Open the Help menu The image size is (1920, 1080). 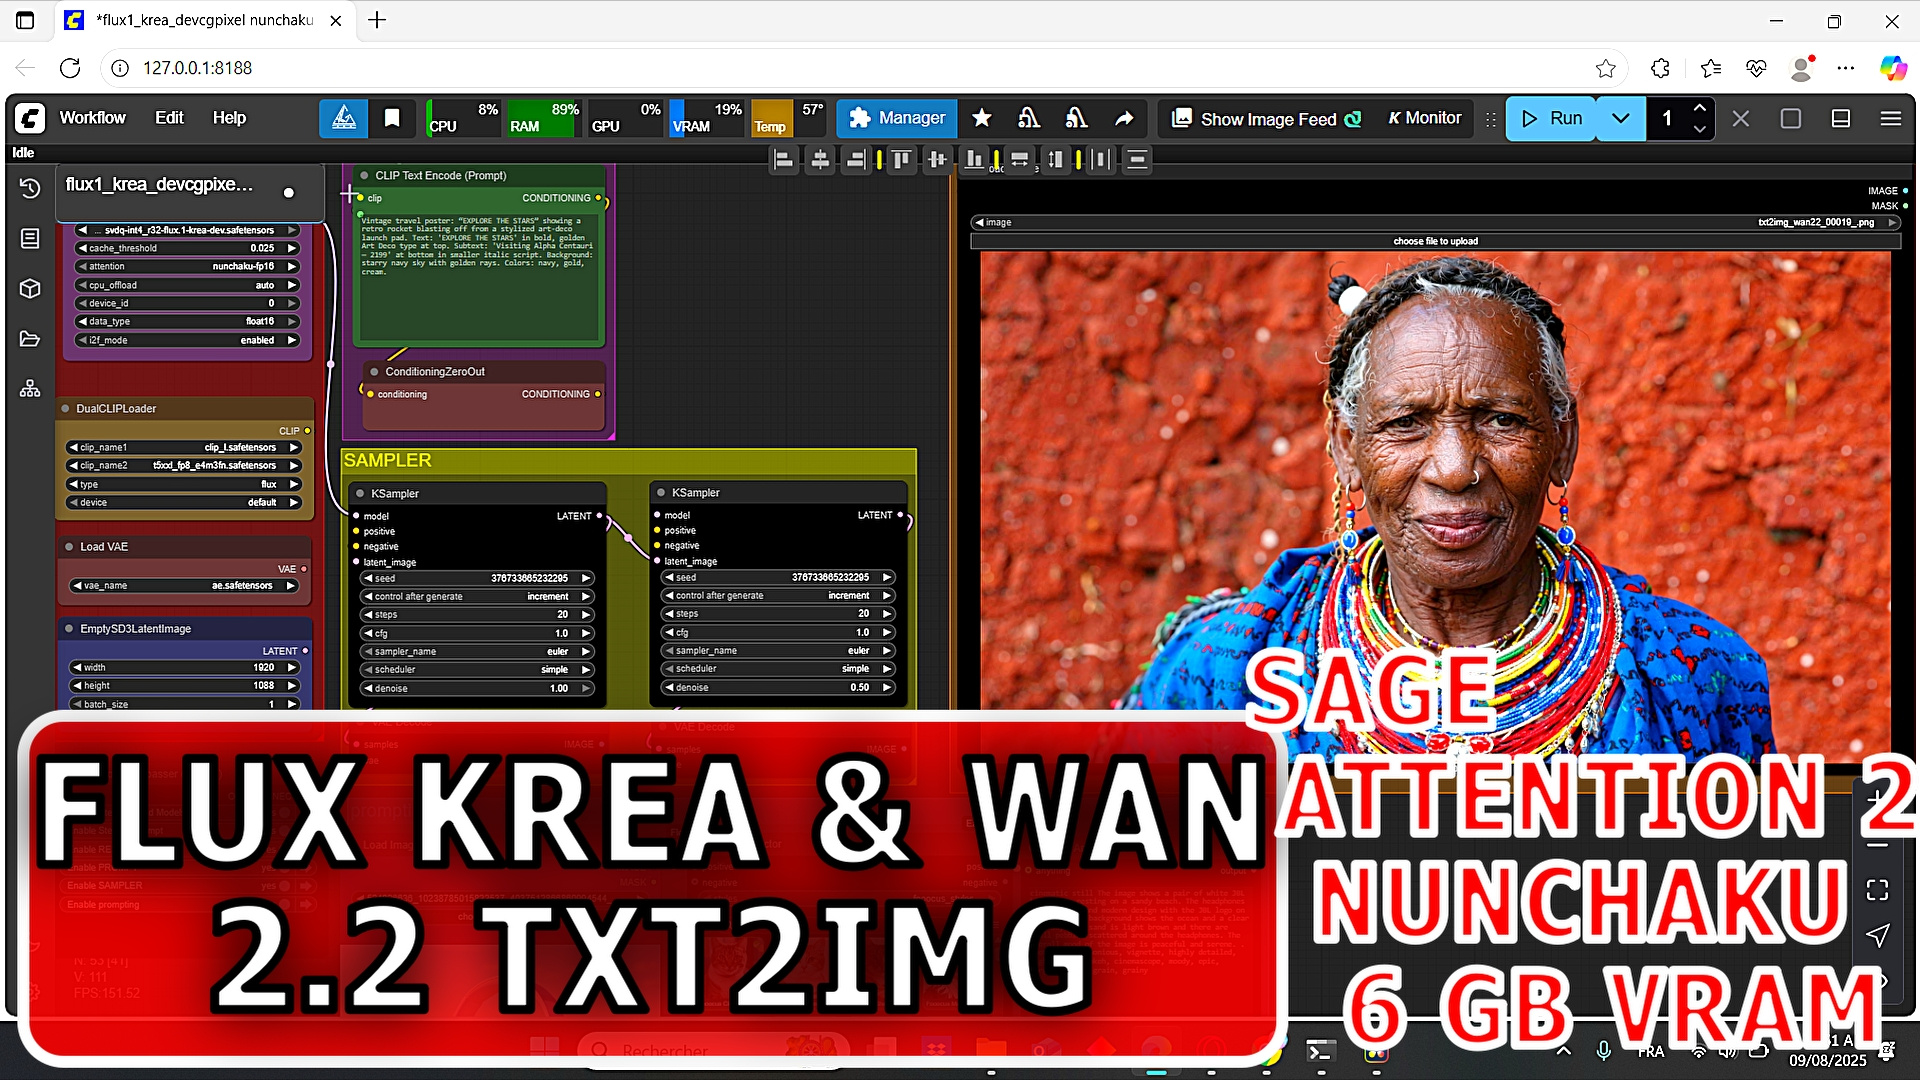[229, 118]
